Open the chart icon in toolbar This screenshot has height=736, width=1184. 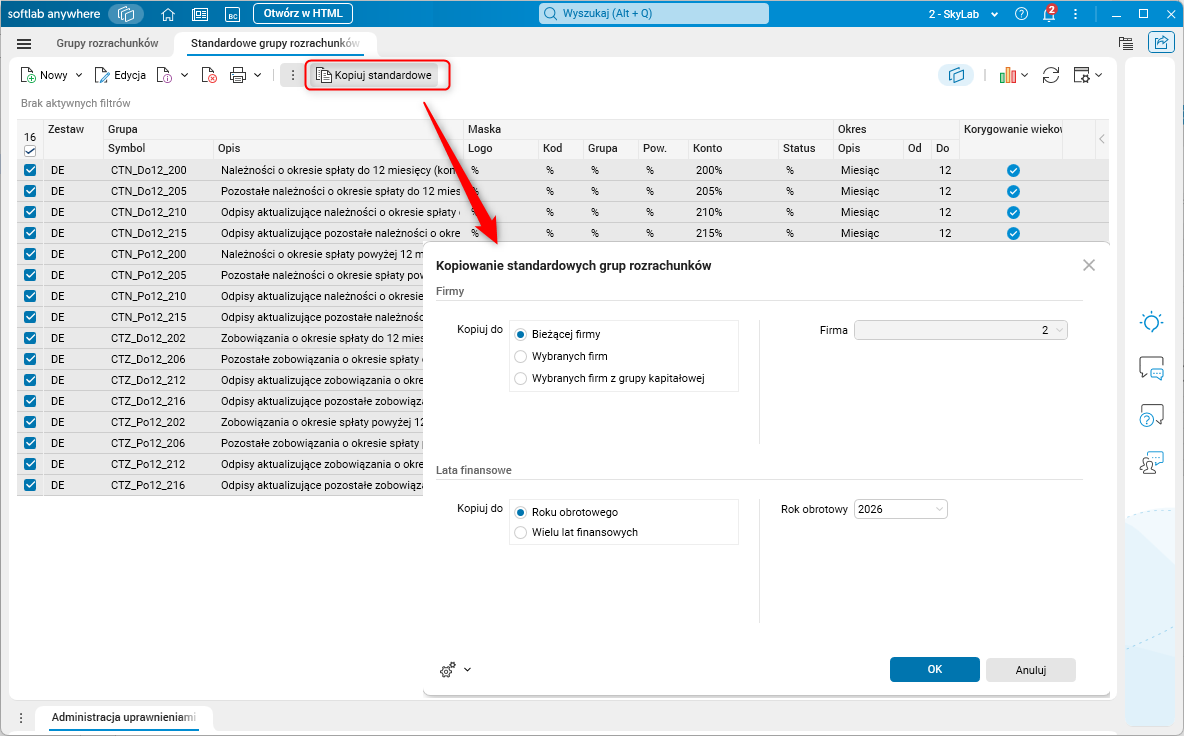click(x=1007, y=75)
